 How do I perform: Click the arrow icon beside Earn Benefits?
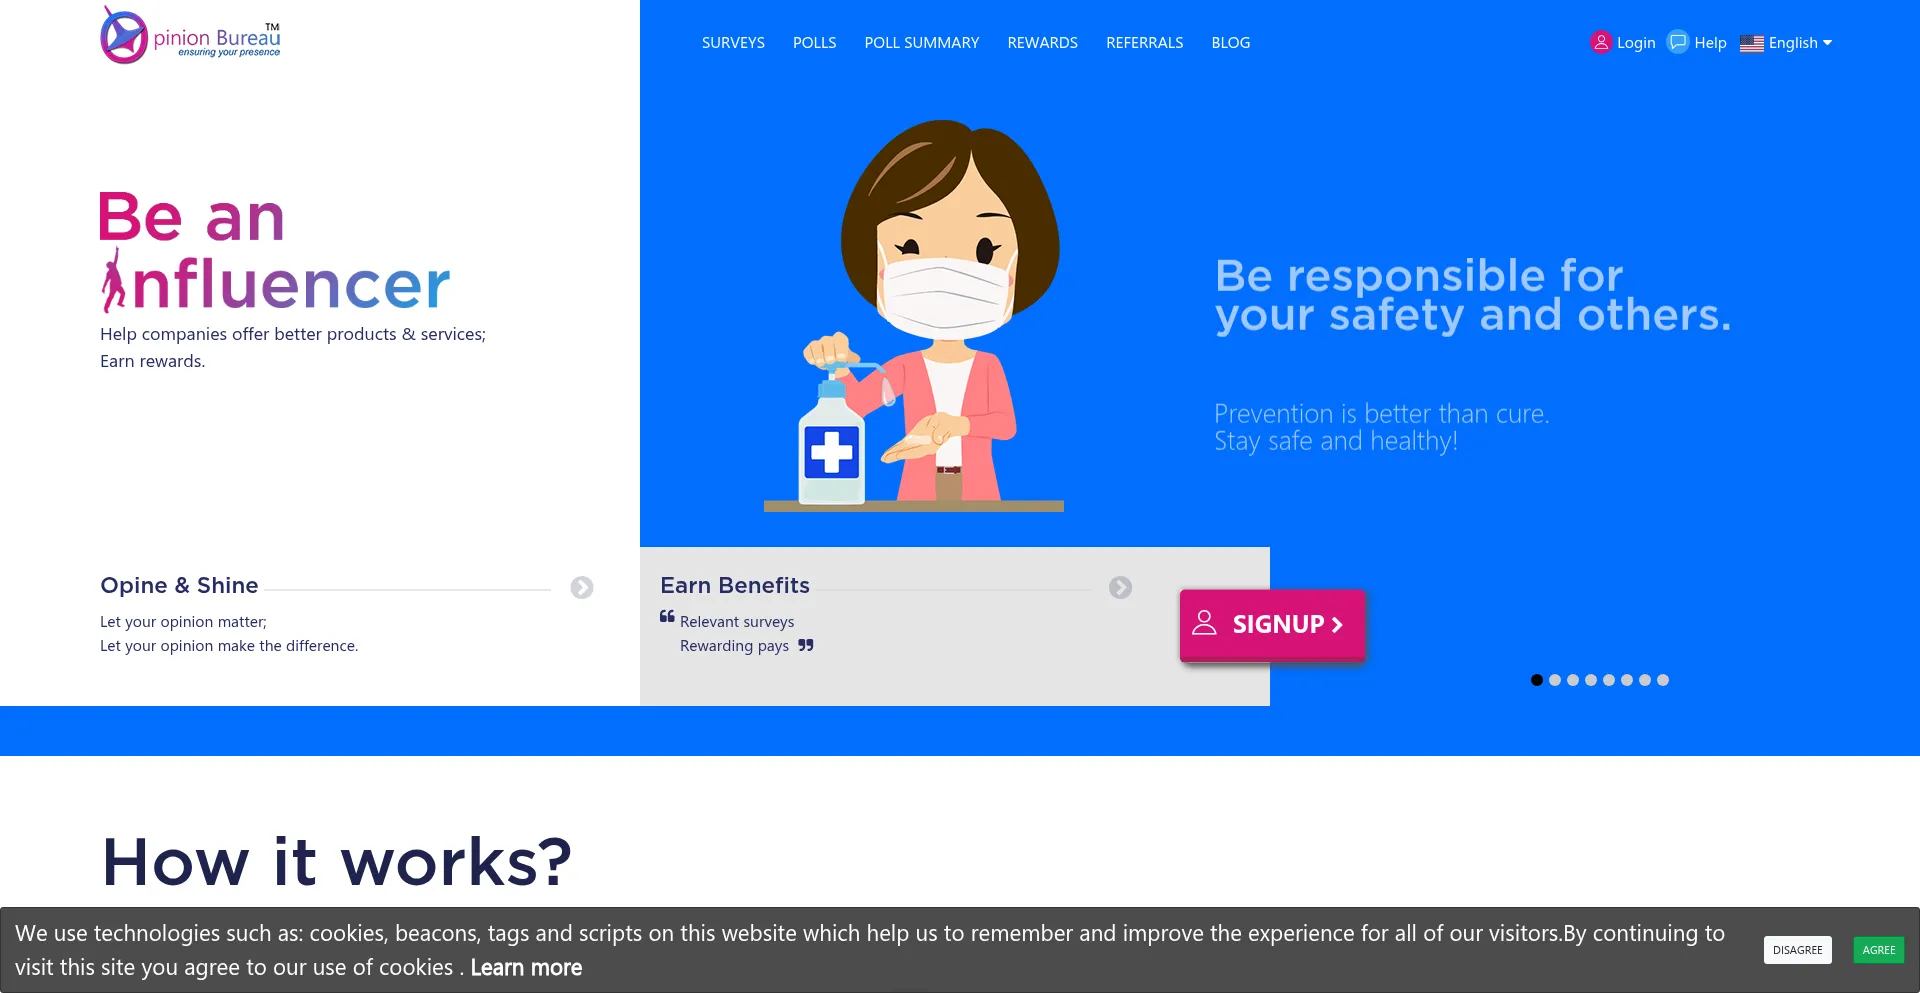point(1120,588)
